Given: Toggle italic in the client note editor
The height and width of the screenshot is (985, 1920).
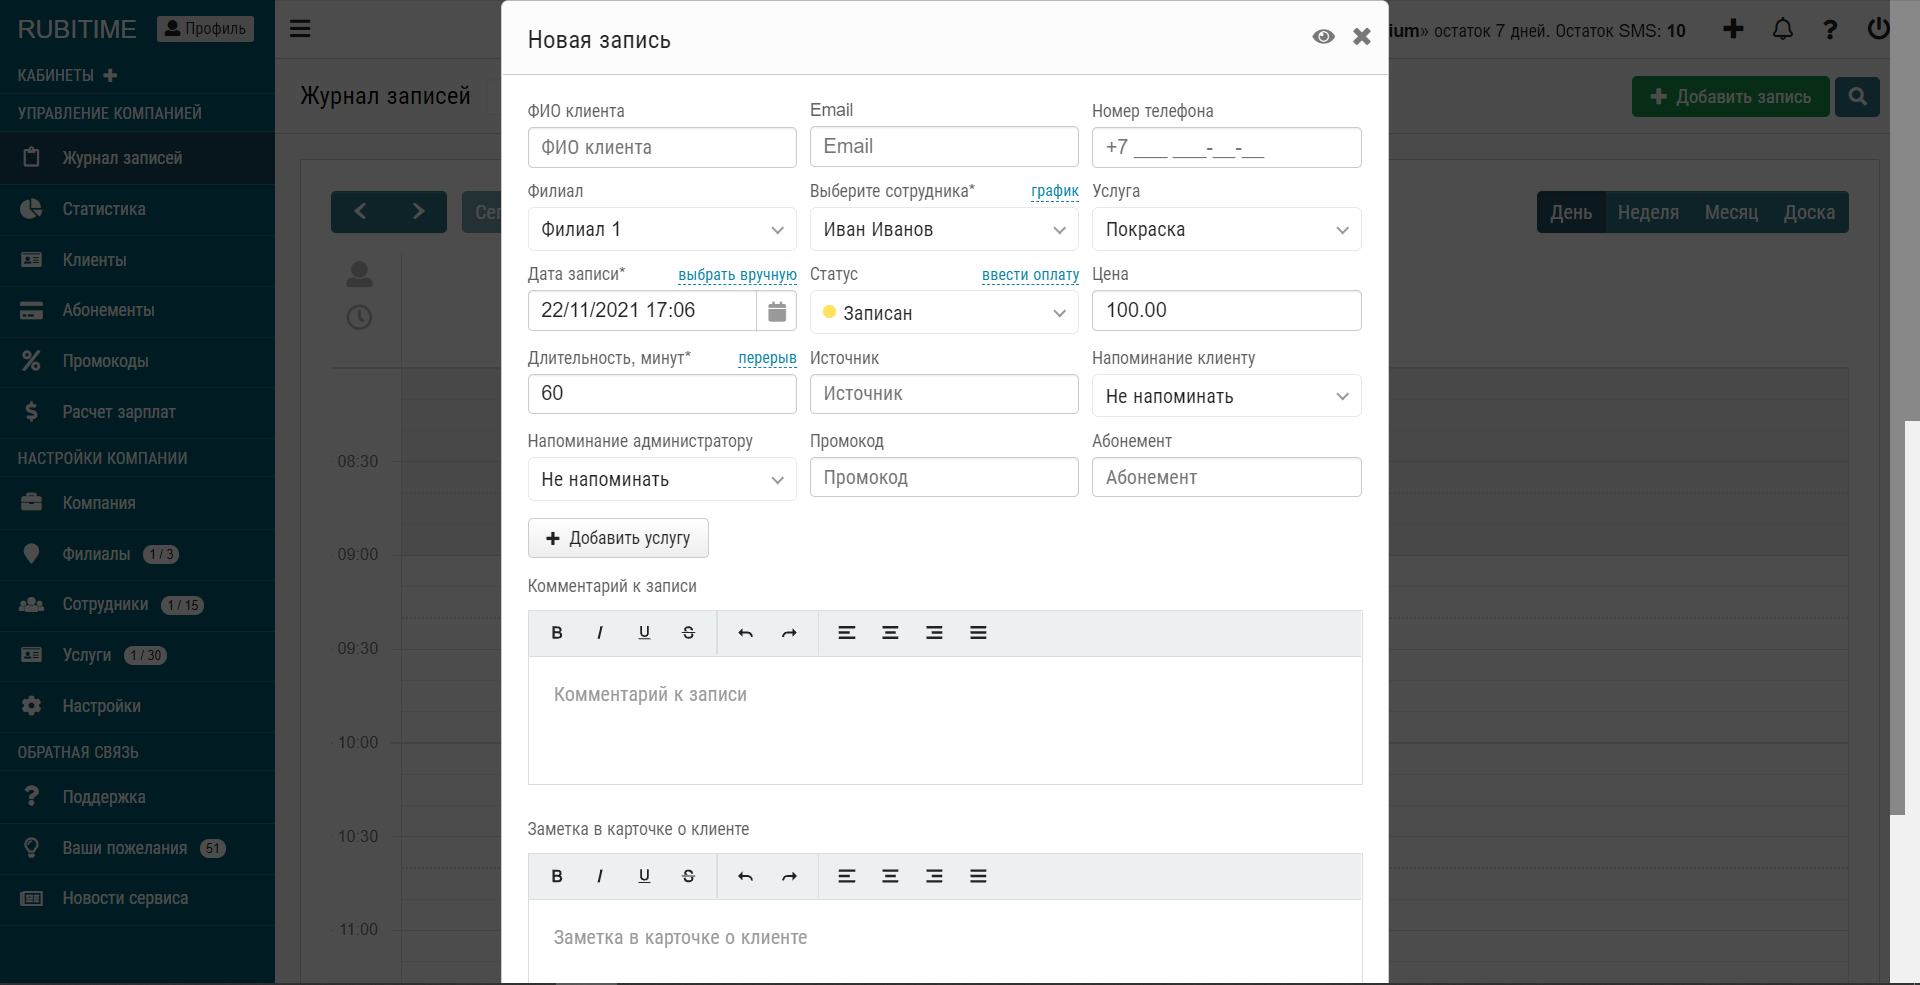Looking at the screenshot, I should [x=600, y=876].
